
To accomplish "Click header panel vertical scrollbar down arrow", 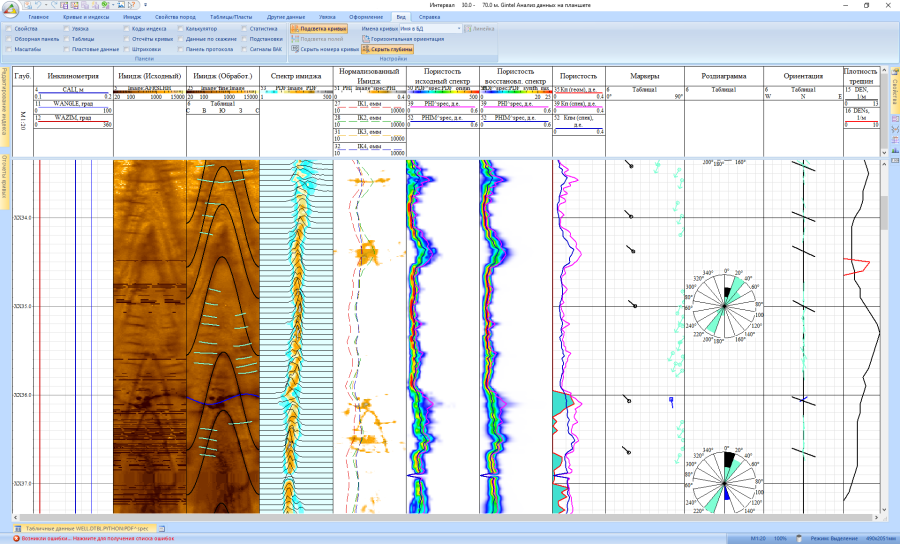I will coord(884,153).
